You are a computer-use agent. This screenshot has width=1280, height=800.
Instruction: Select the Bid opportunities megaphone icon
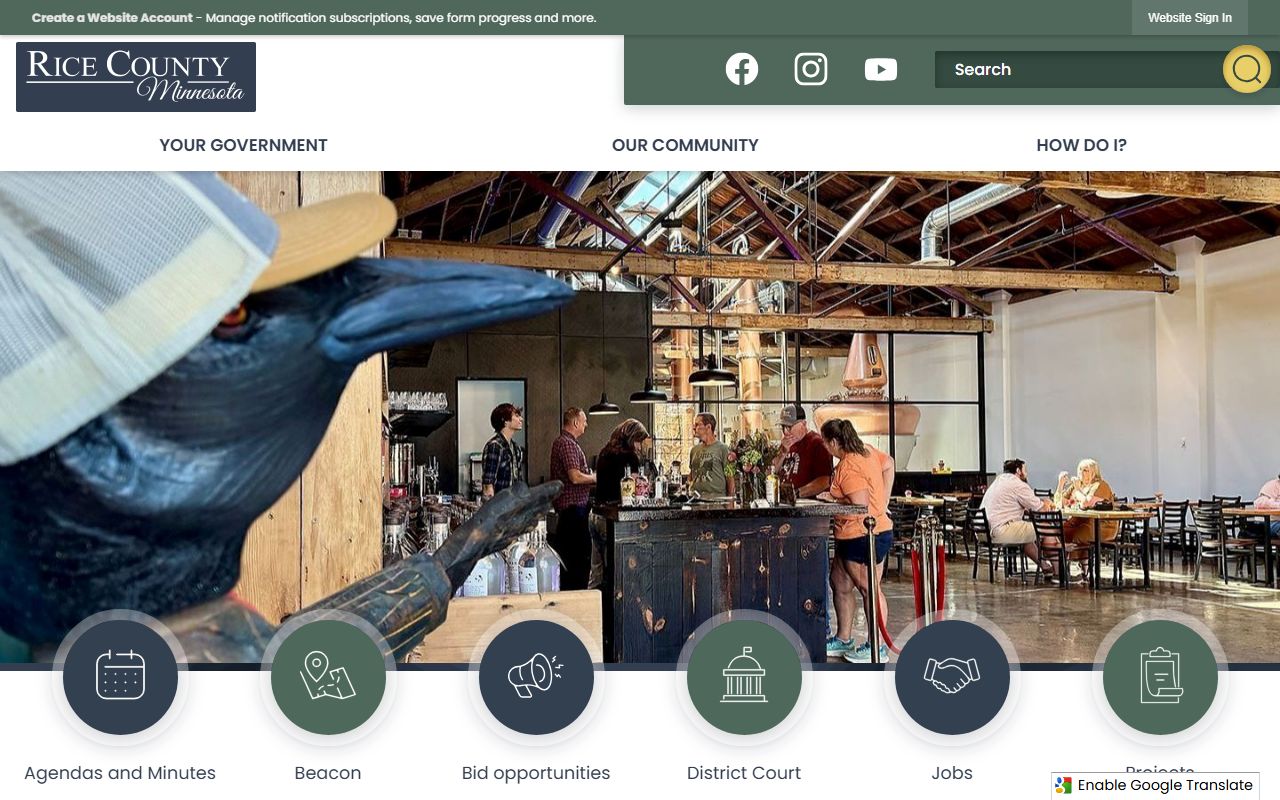click(x=536, y=677)
